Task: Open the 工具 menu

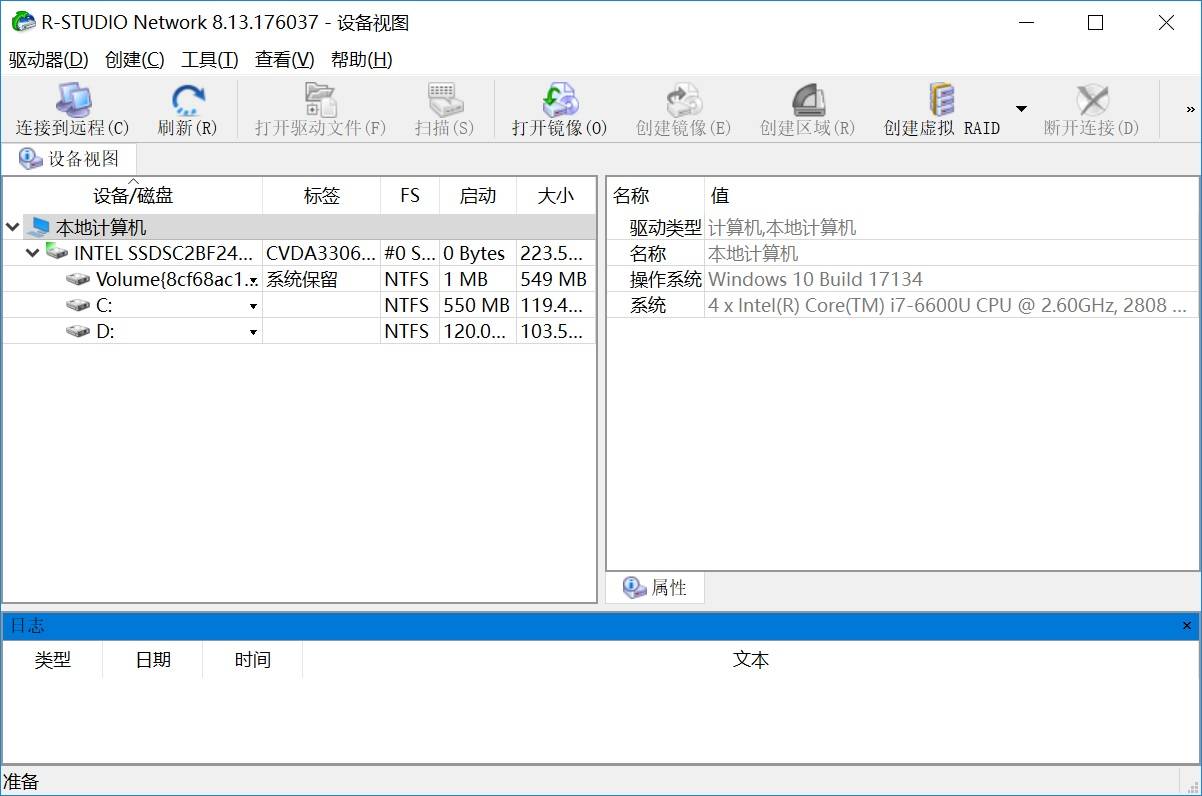Action: (x=207, y=59)
